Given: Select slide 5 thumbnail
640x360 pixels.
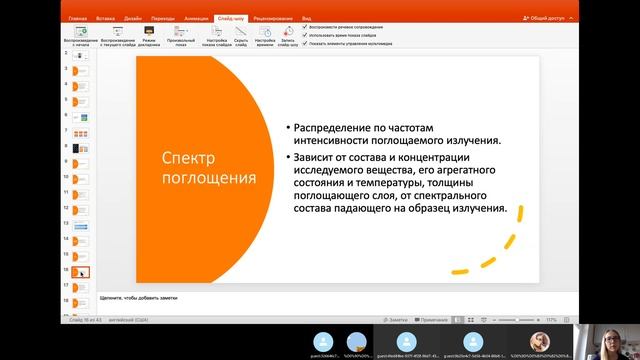Looking at the screenshot, I should coord(80,102).
